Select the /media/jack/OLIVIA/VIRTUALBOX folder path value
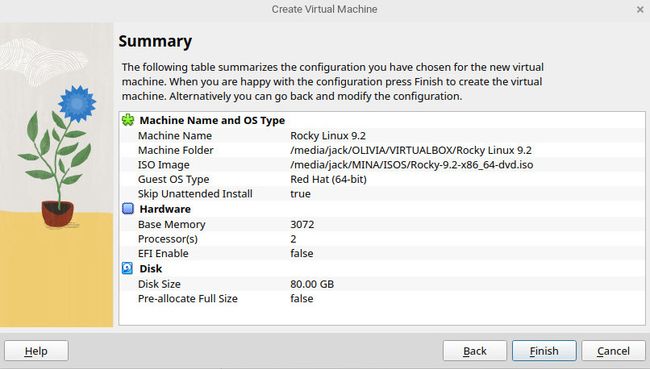Viewport: 650px width, 369px height. 411,150
